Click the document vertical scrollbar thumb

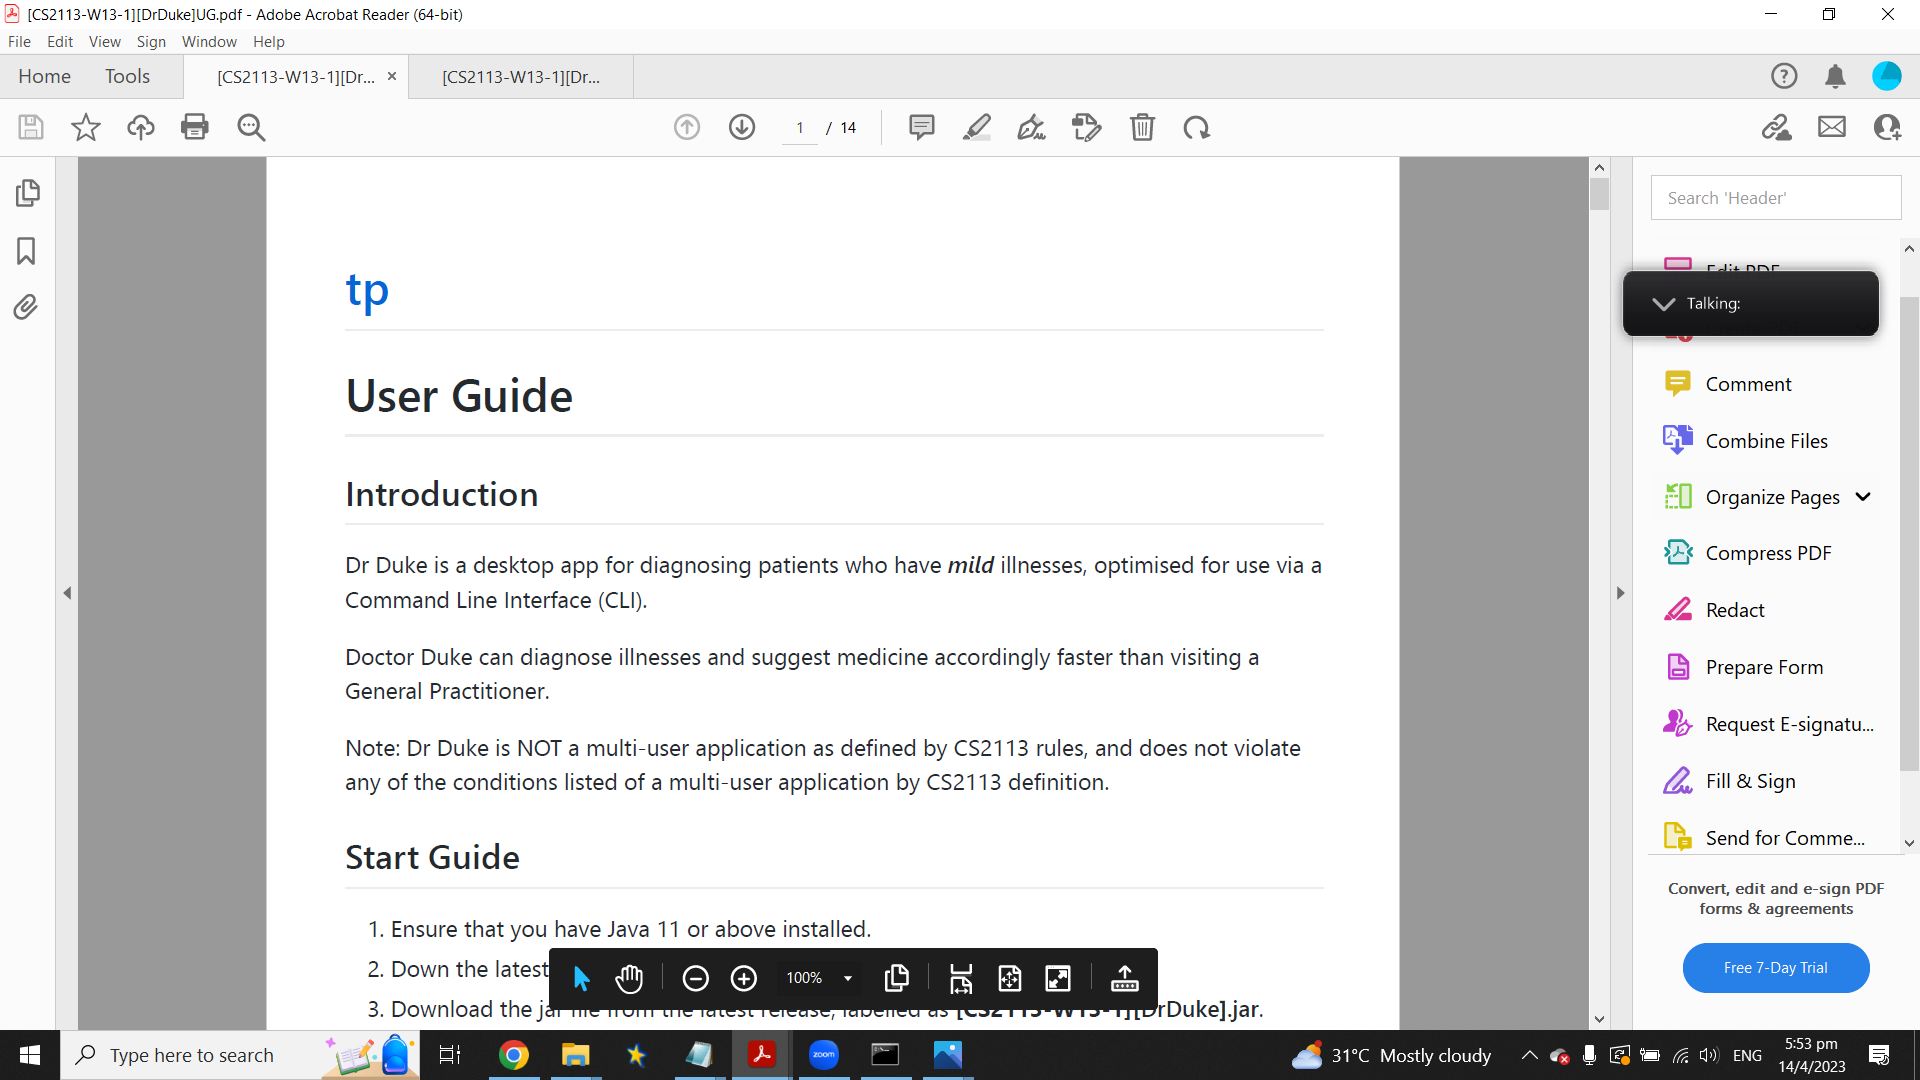click(x=1599, y=194)
